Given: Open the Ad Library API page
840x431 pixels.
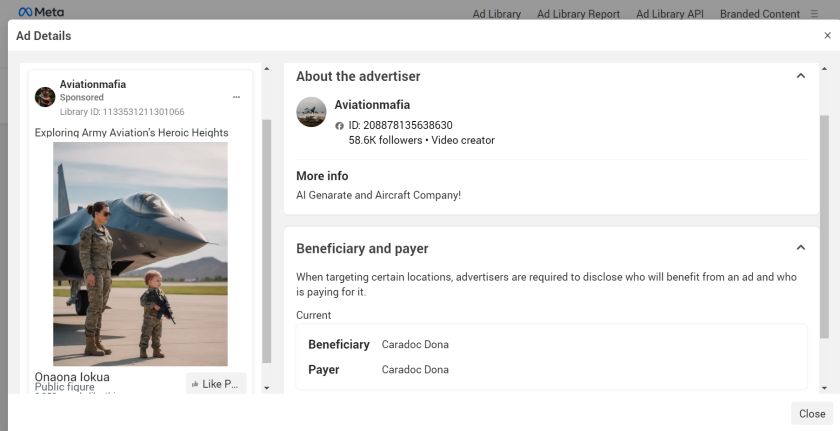Looking at the screenshot, I should point(670,14).
